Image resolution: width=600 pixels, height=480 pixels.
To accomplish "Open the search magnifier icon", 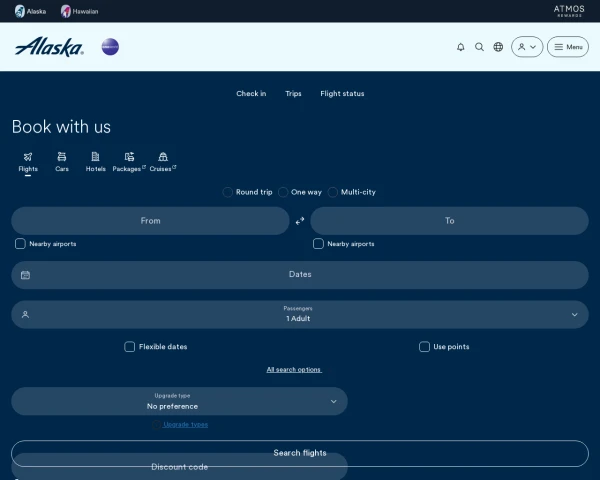I will click(479, 47).
